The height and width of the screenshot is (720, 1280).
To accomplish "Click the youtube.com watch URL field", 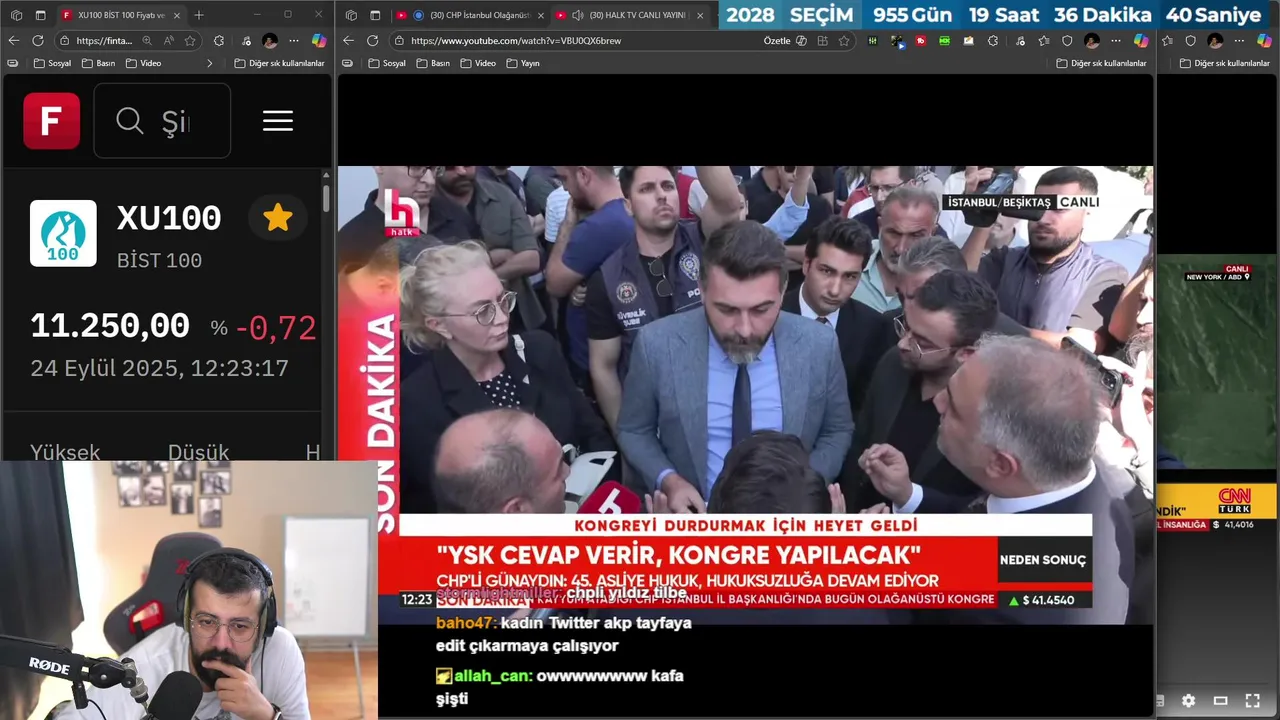I will coord(516,41).
